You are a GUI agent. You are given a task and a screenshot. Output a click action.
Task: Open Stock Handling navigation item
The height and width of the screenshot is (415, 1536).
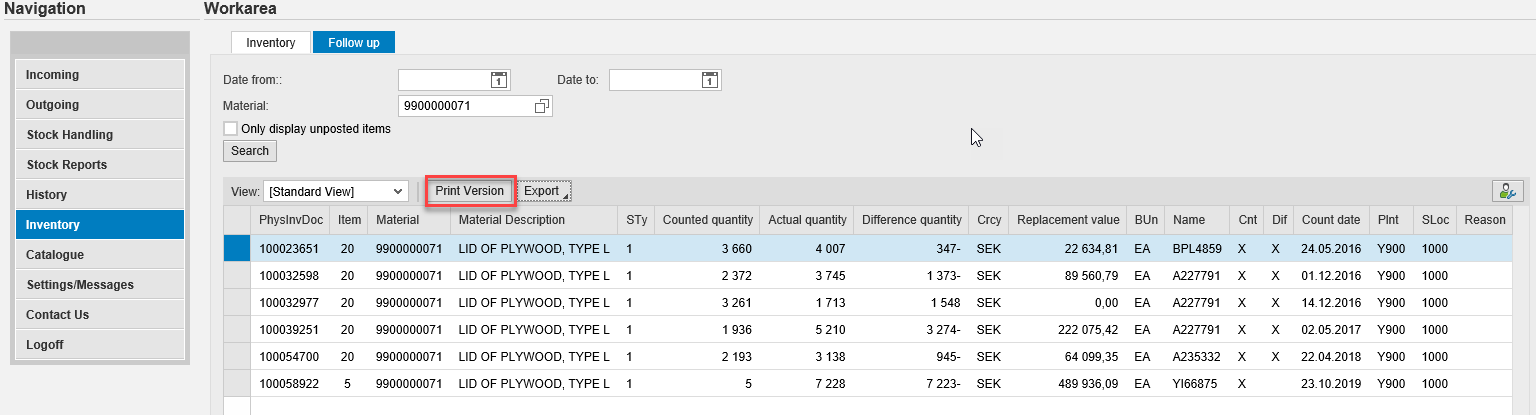pyautogui.click(x=100, y=135)
